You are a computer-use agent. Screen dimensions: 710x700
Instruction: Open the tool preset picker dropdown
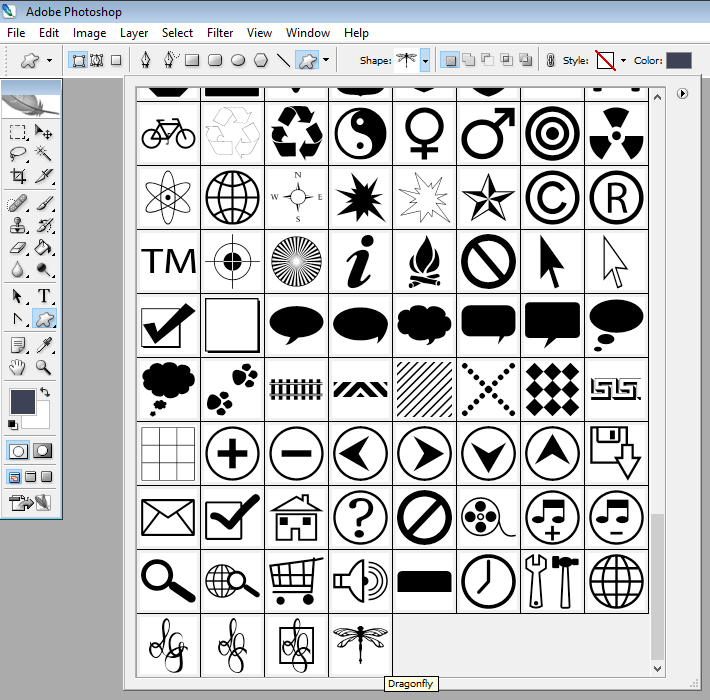click(49, 60)
